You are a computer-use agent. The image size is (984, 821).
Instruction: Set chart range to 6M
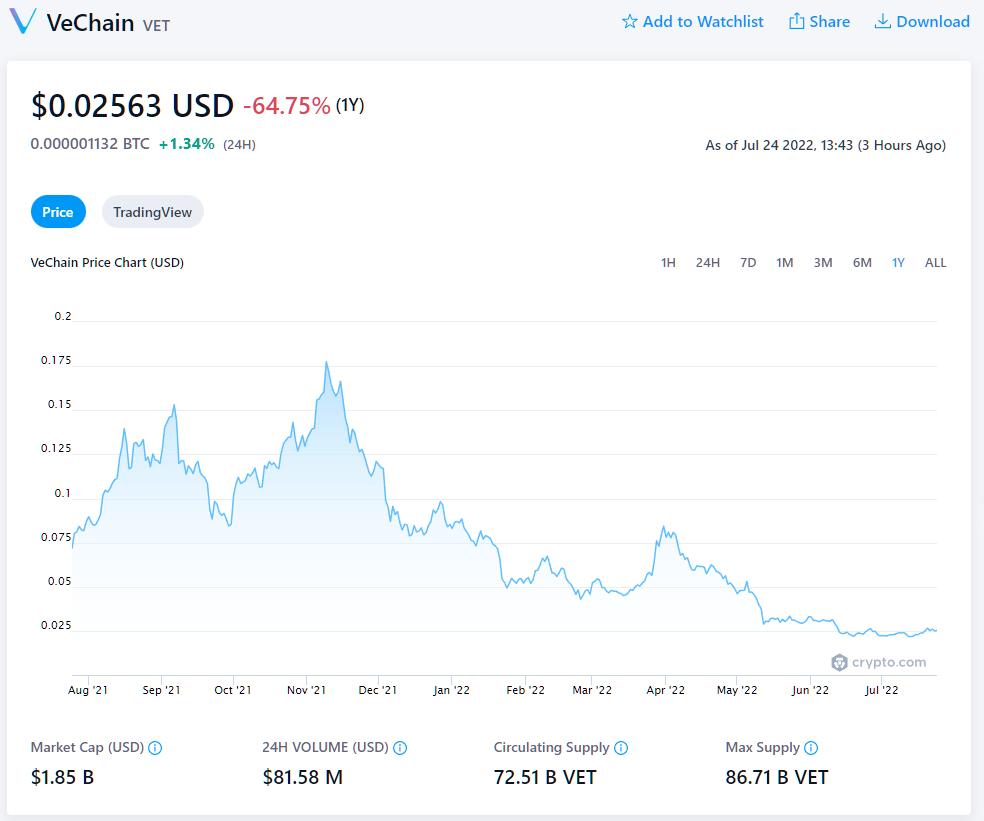click(x=861, y=263)
